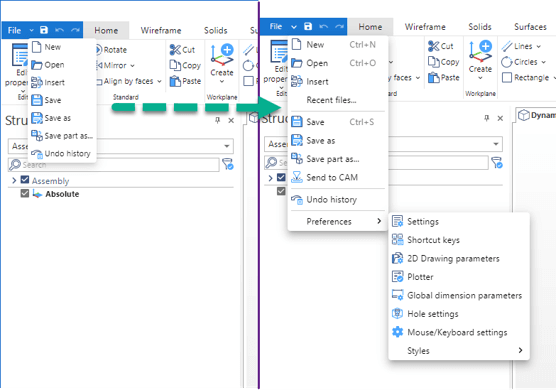Open Recent files... in the right File menu
The image size is (556, 390).
click(338, 100)
